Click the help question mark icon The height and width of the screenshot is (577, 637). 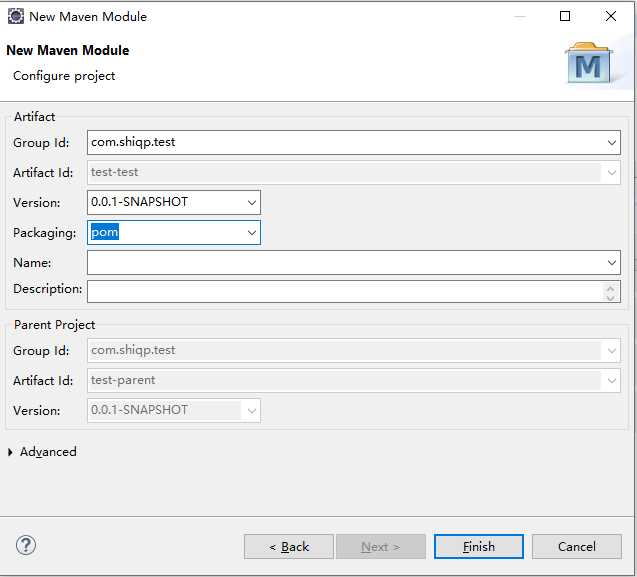[x=26, y=545]
